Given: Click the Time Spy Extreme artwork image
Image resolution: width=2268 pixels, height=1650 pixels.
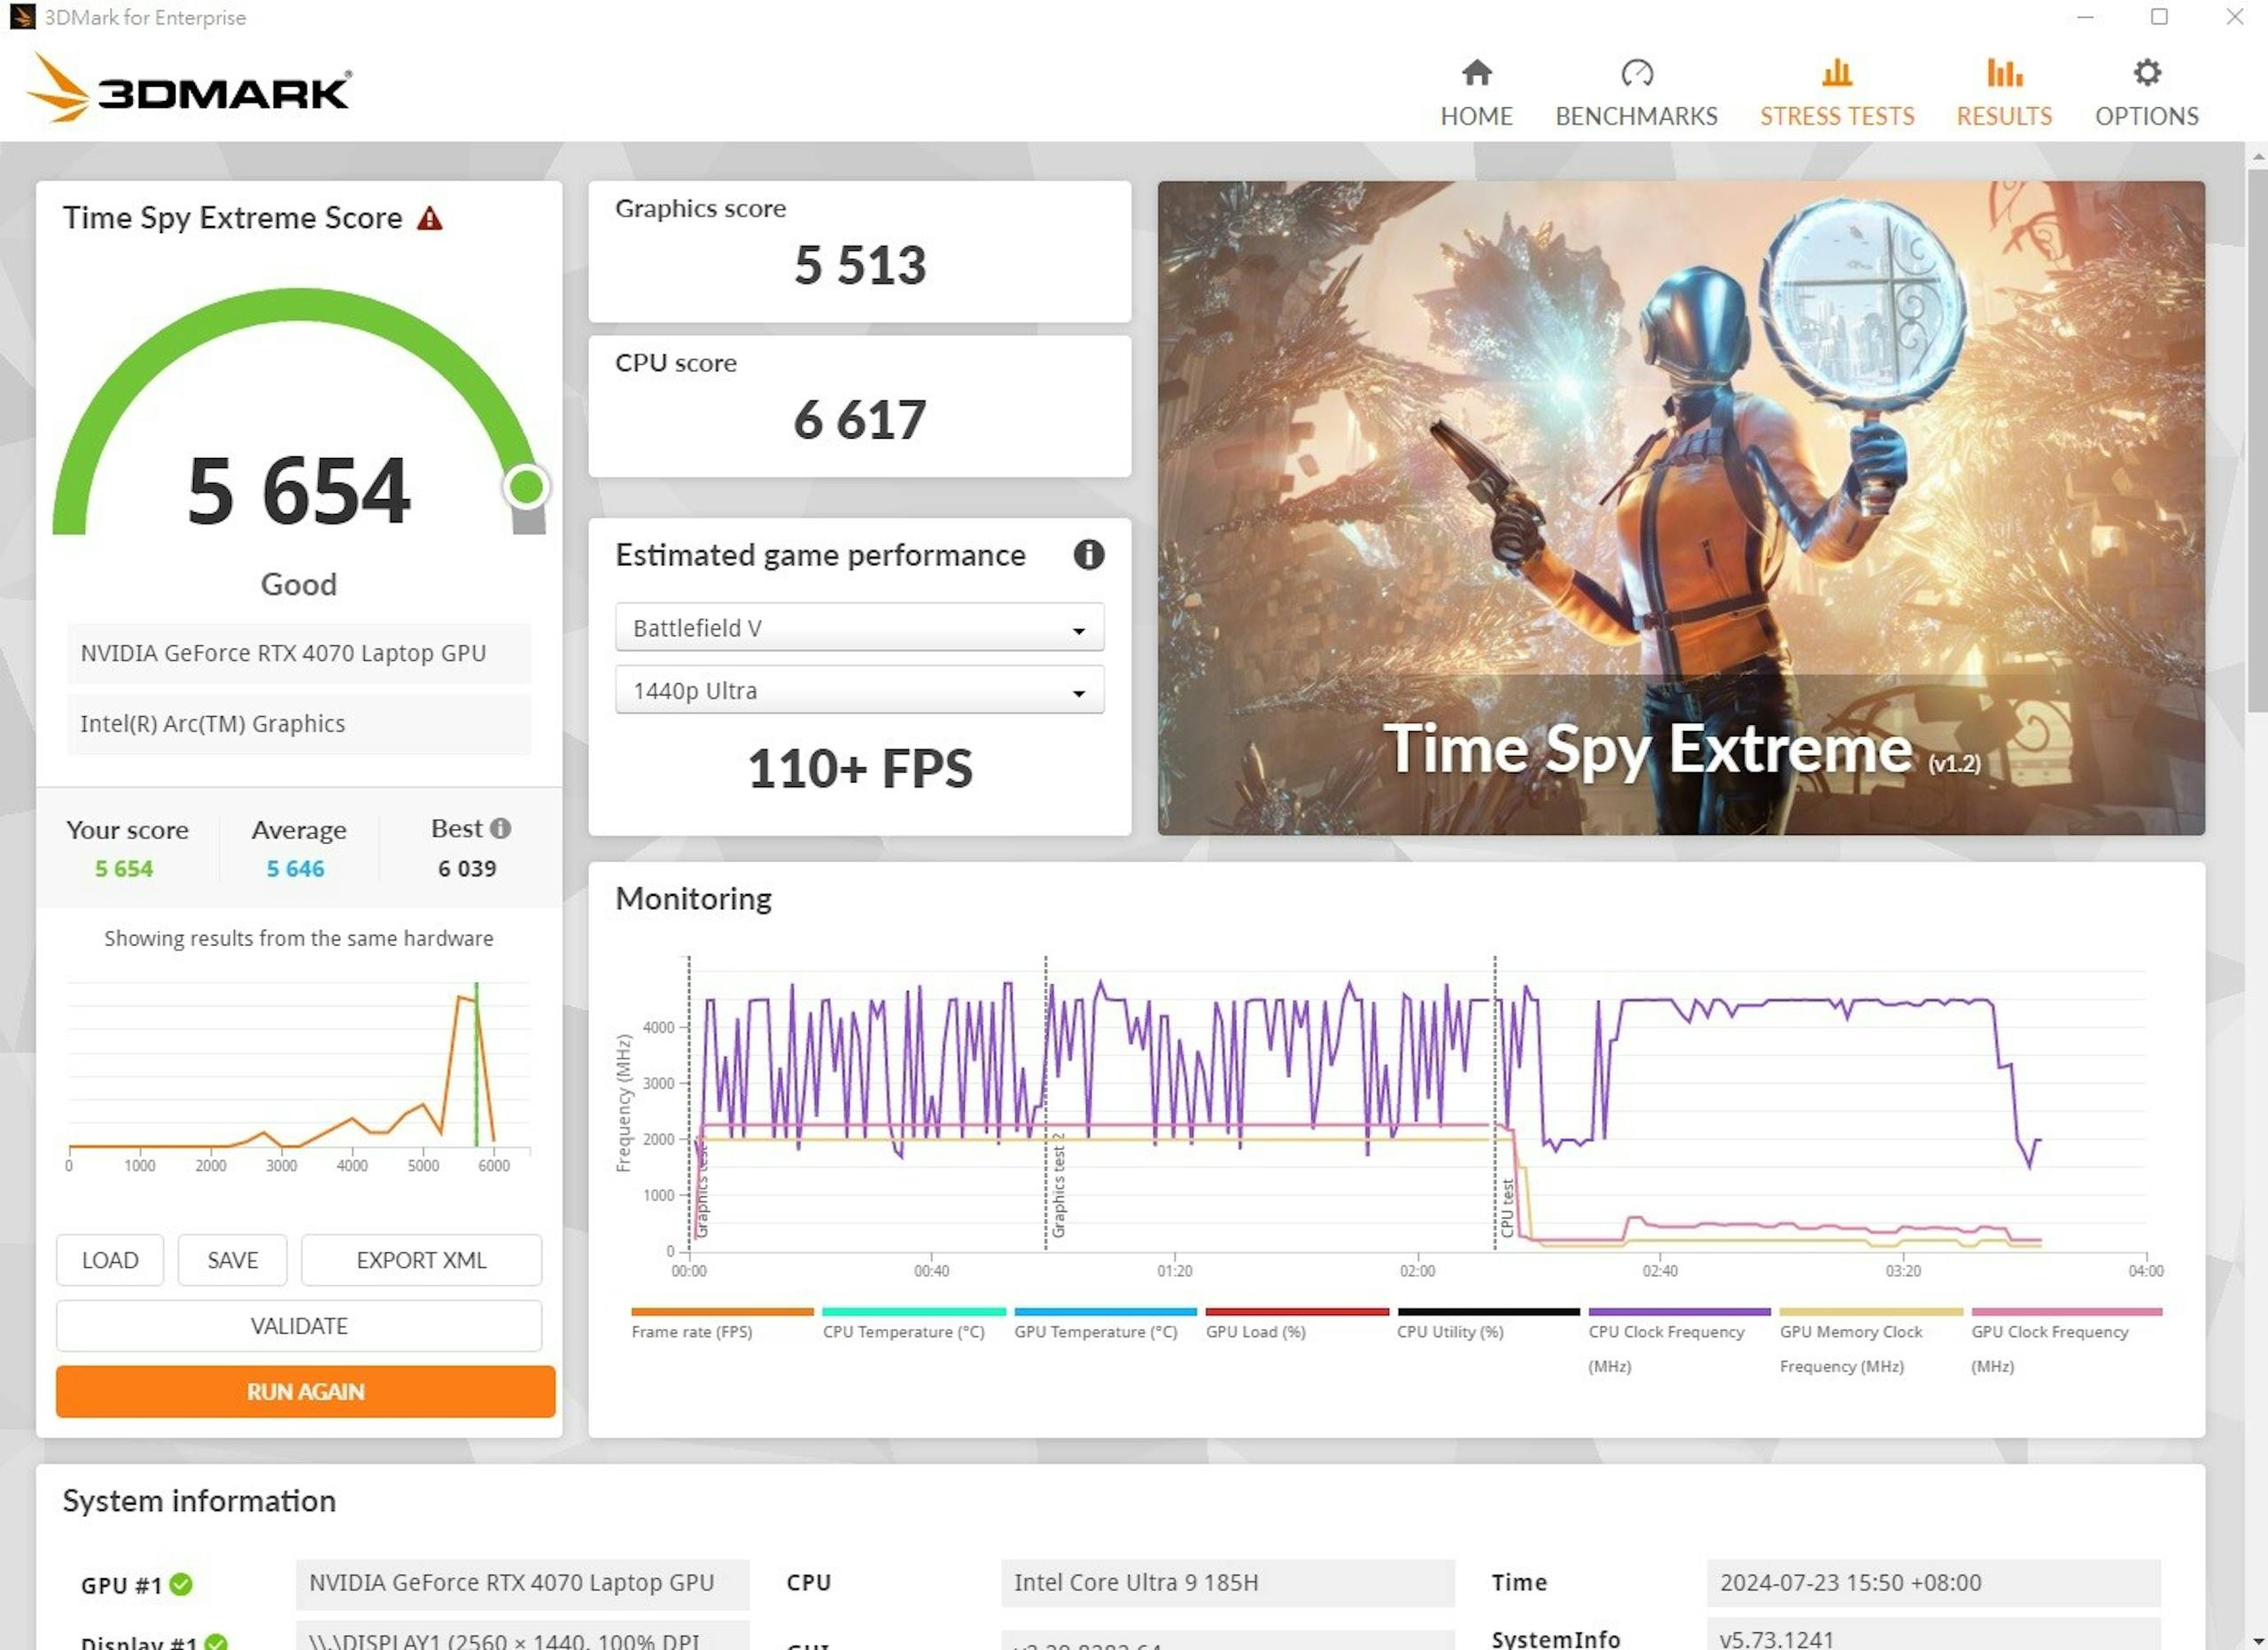Looking at the screenshot, I should pyautogui.click(x=1680, y=507).
